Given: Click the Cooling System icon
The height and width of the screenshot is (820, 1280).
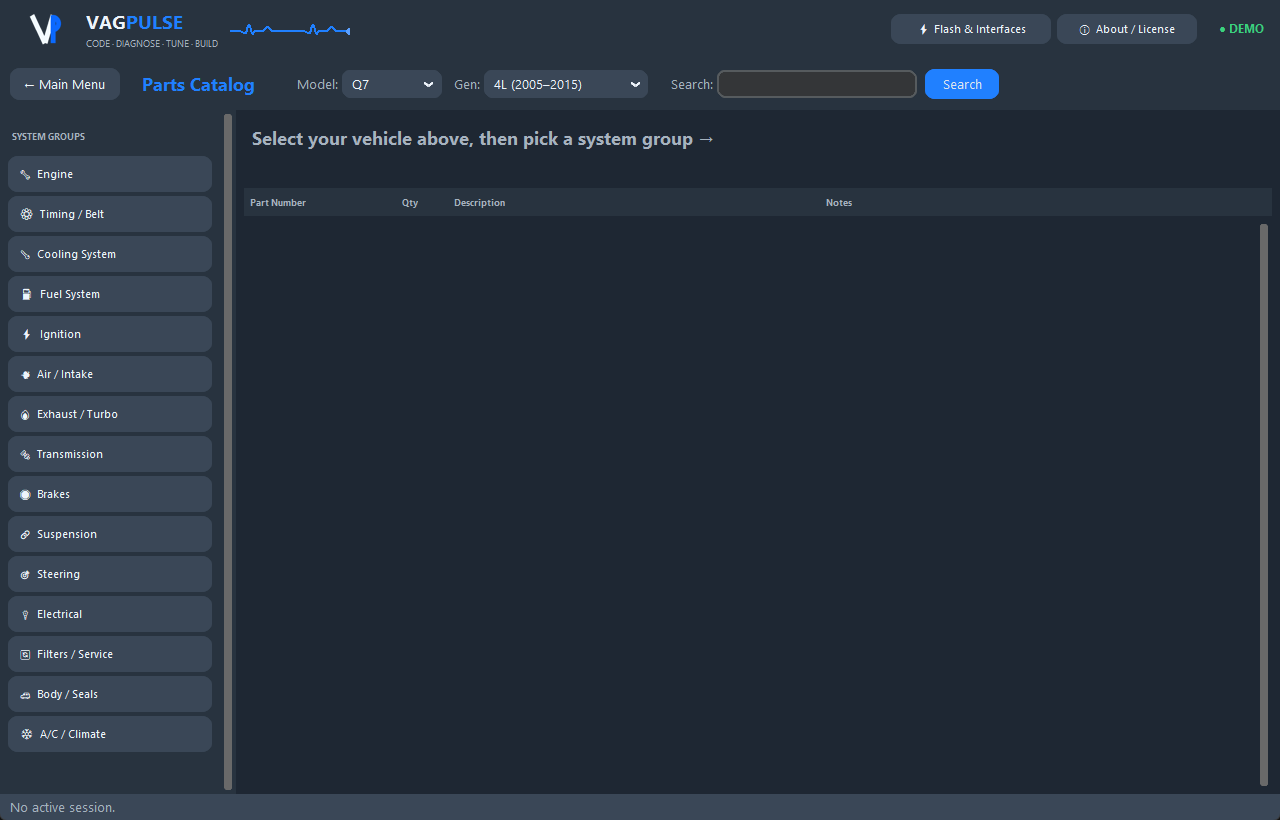Looking at the screenshot, I should point(25,254).
